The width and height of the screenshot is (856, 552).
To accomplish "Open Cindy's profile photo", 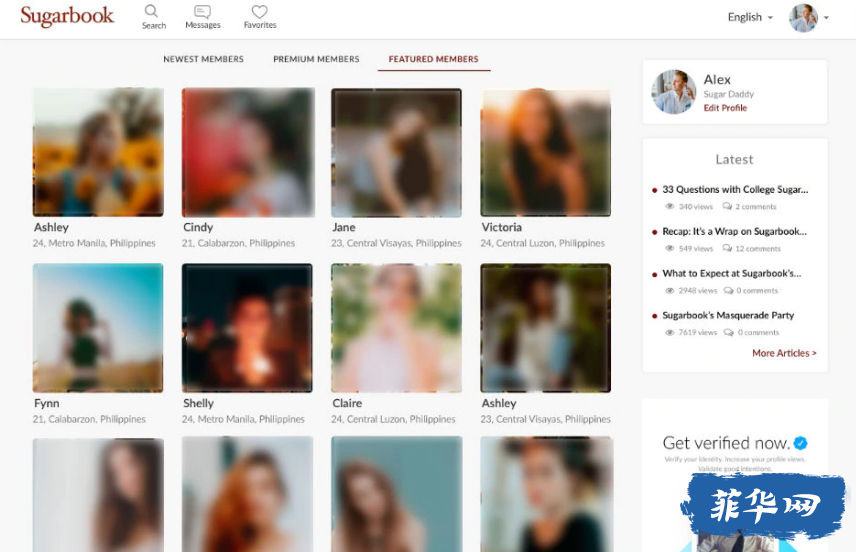I will tap(248, 152).
